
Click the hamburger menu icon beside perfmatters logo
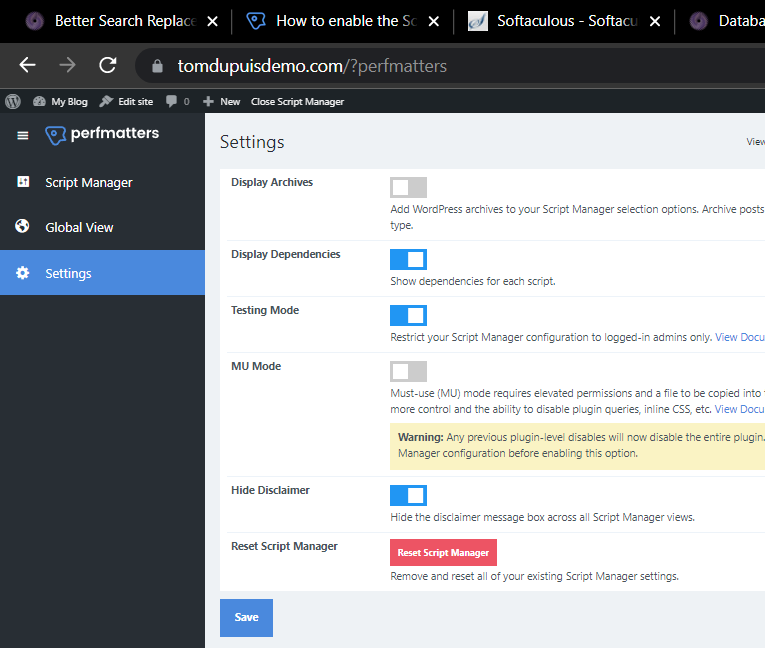(23, 135)
